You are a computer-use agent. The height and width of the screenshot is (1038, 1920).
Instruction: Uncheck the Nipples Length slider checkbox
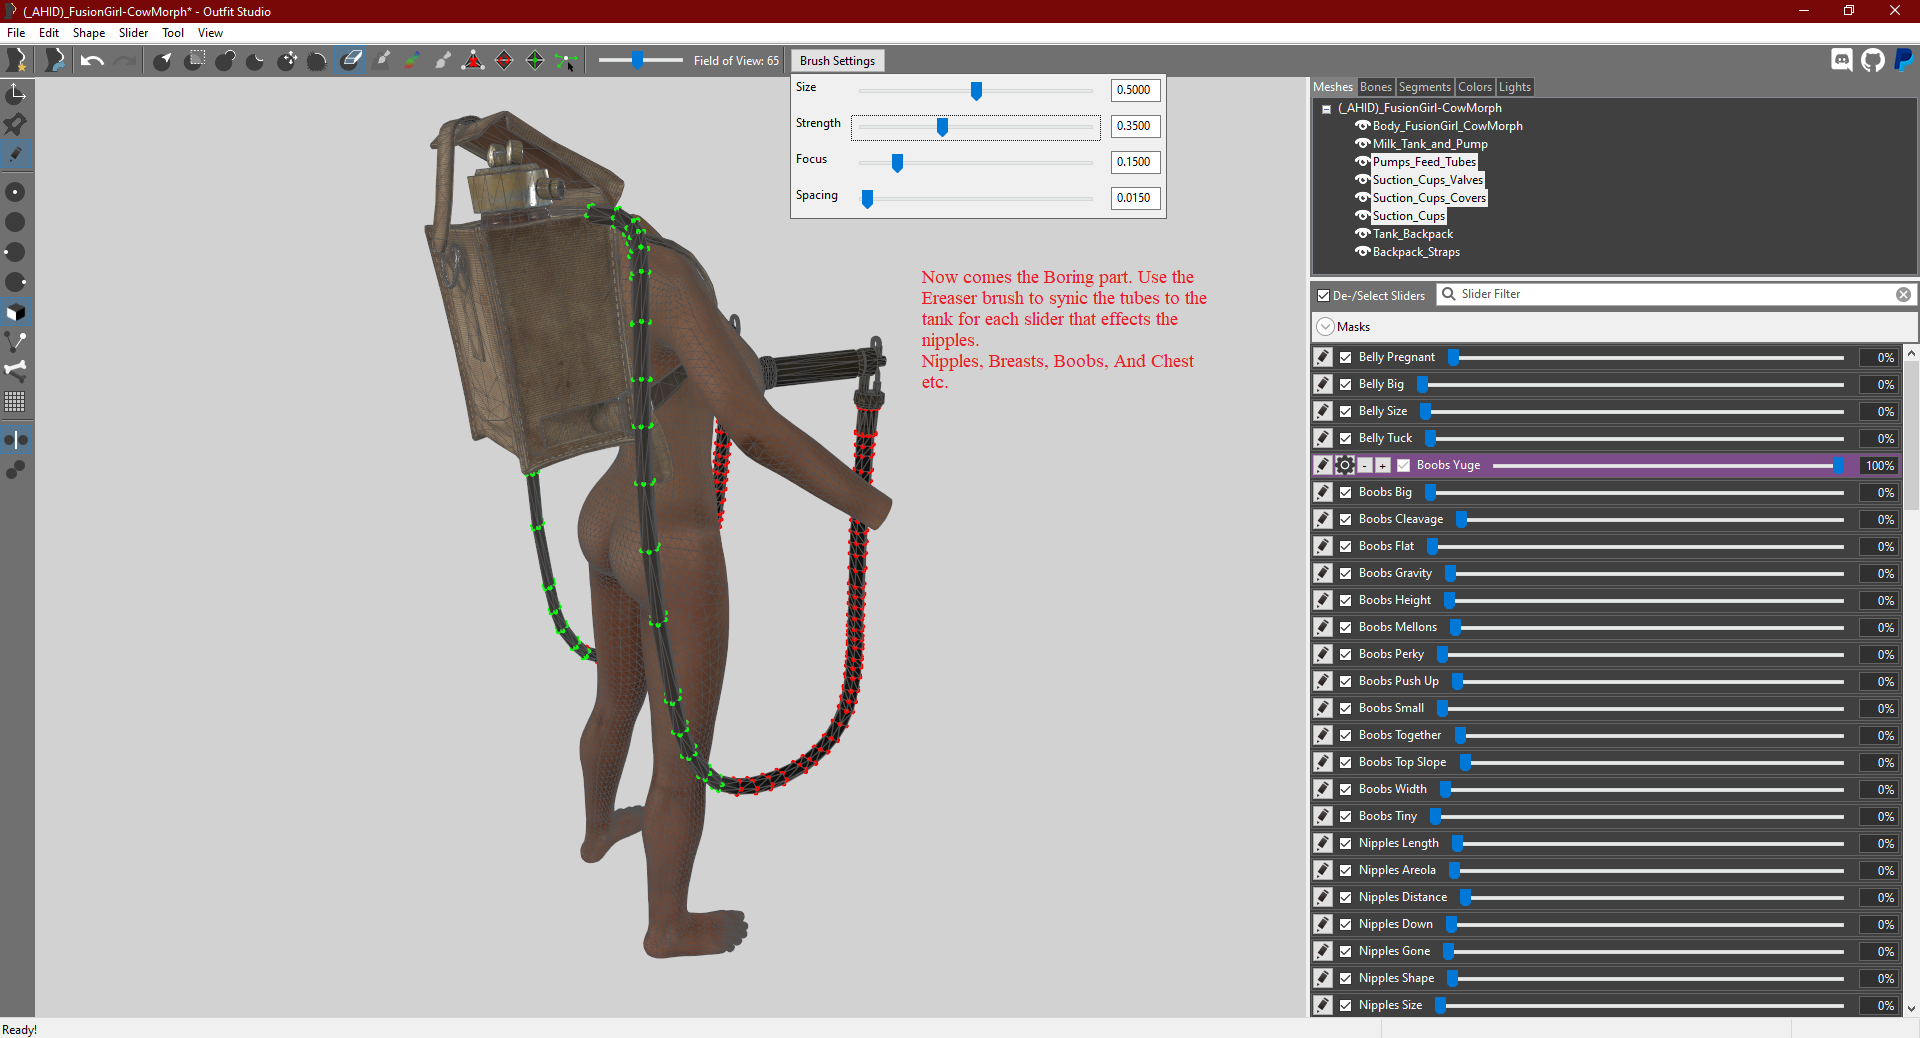[x=1346, y=843]
